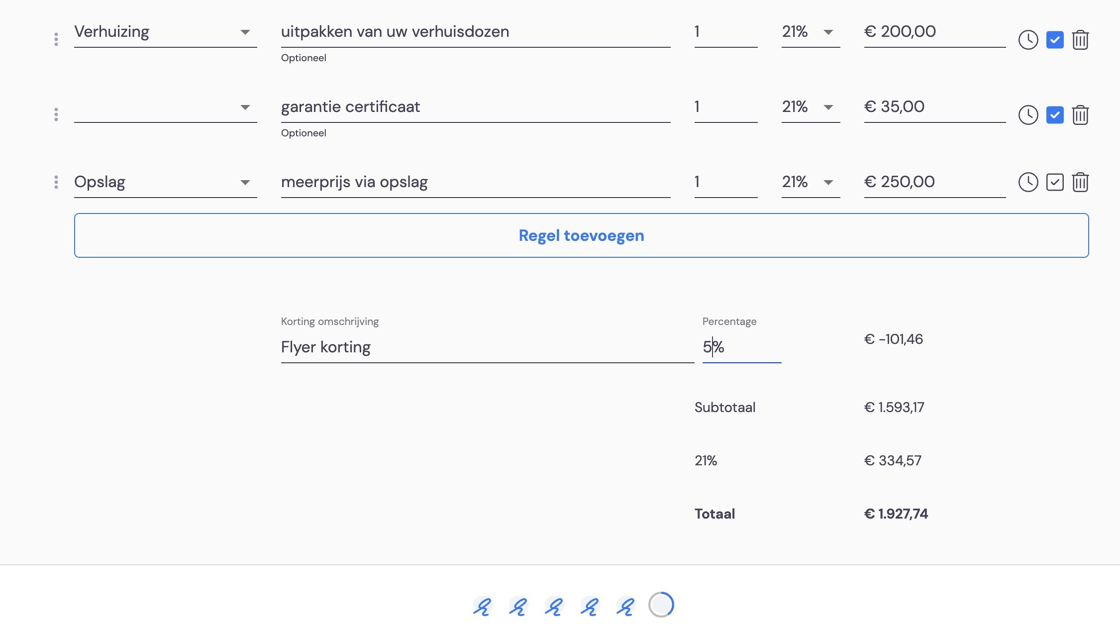Click the Flyer korting description field
The image size is (1120, 638).
[x=487, y=347]
